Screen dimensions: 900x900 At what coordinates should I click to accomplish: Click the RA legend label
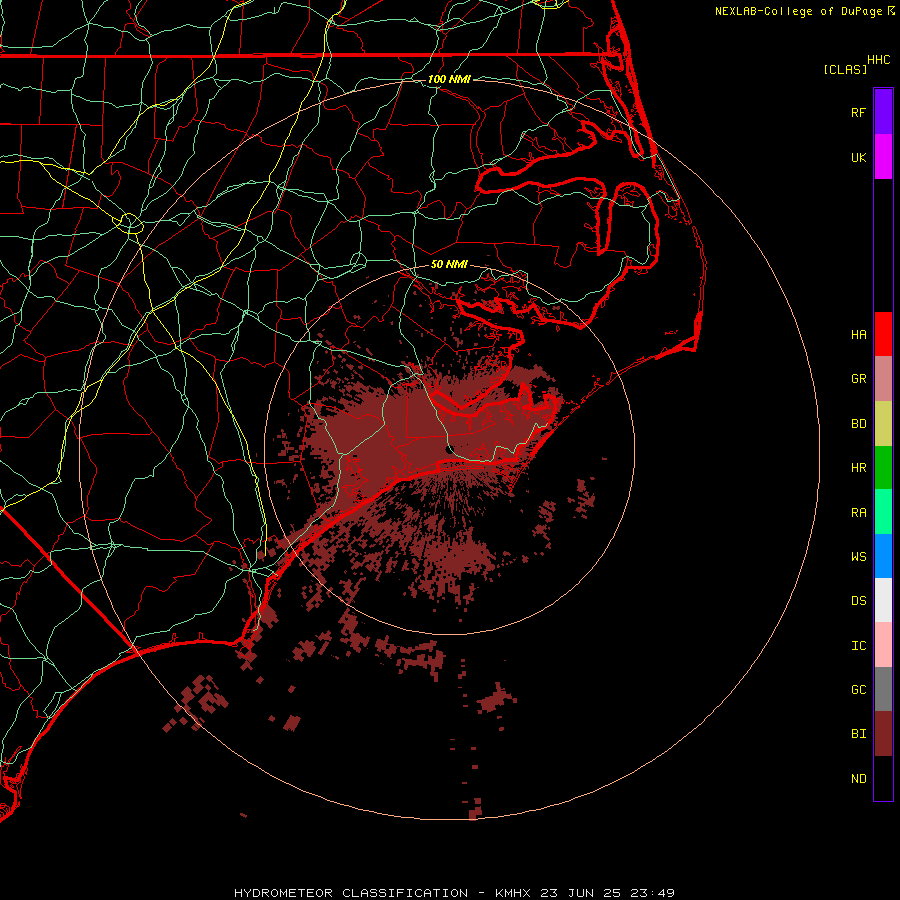point(858,513)
